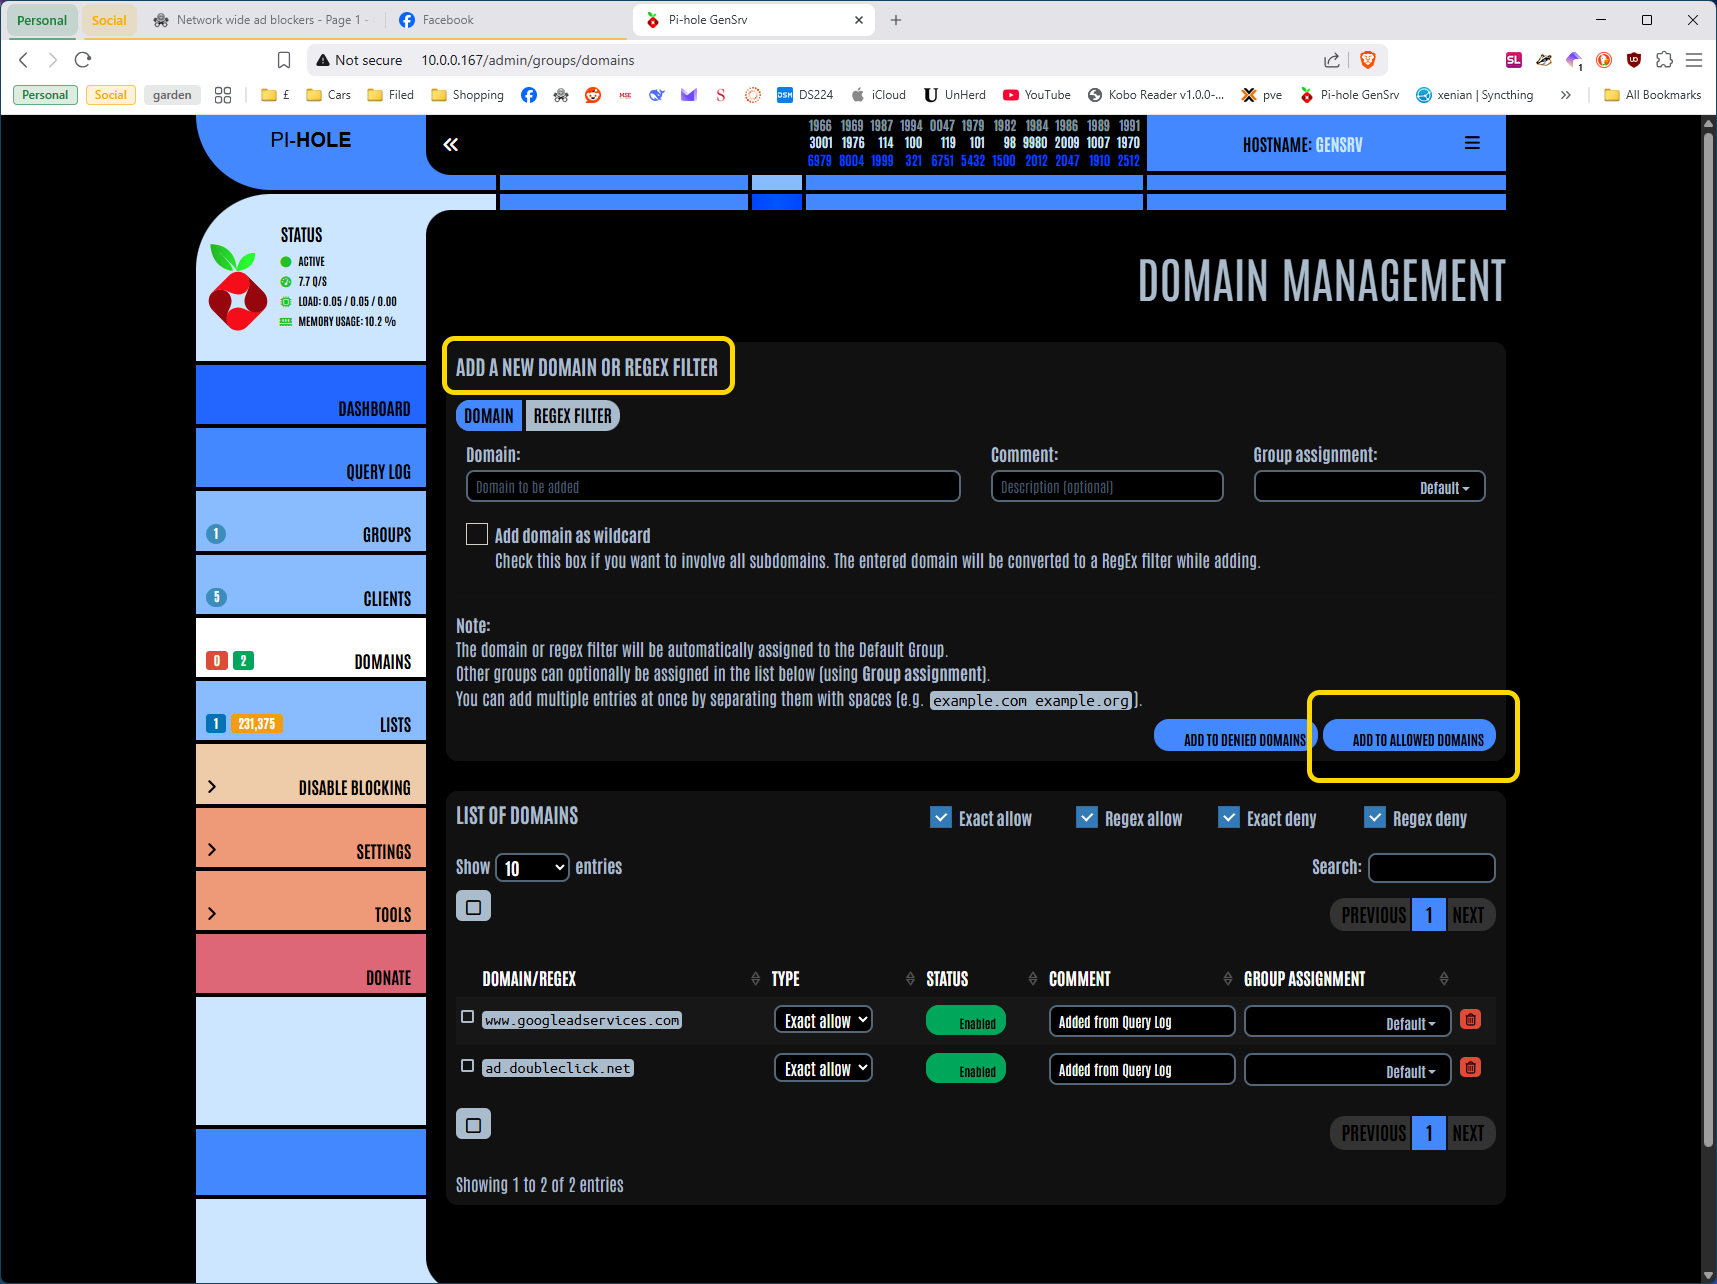Reload the page

[x=83, y=60]
